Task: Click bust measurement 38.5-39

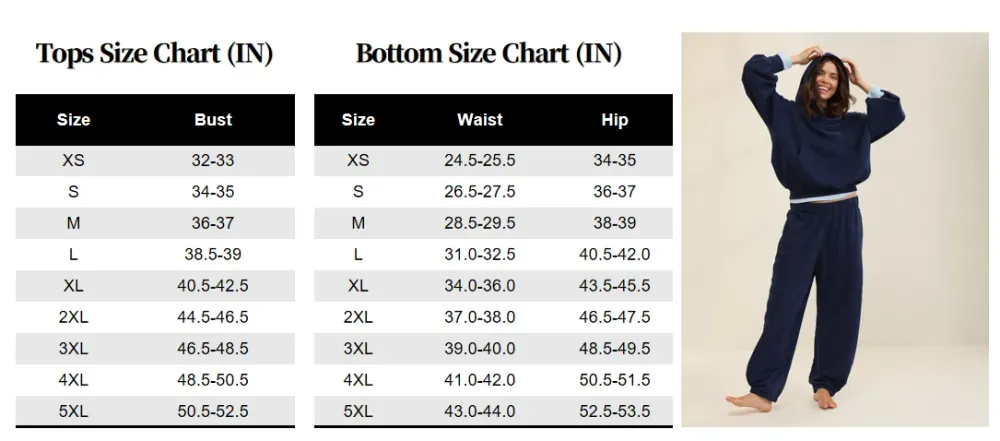Action: (213, 254)
